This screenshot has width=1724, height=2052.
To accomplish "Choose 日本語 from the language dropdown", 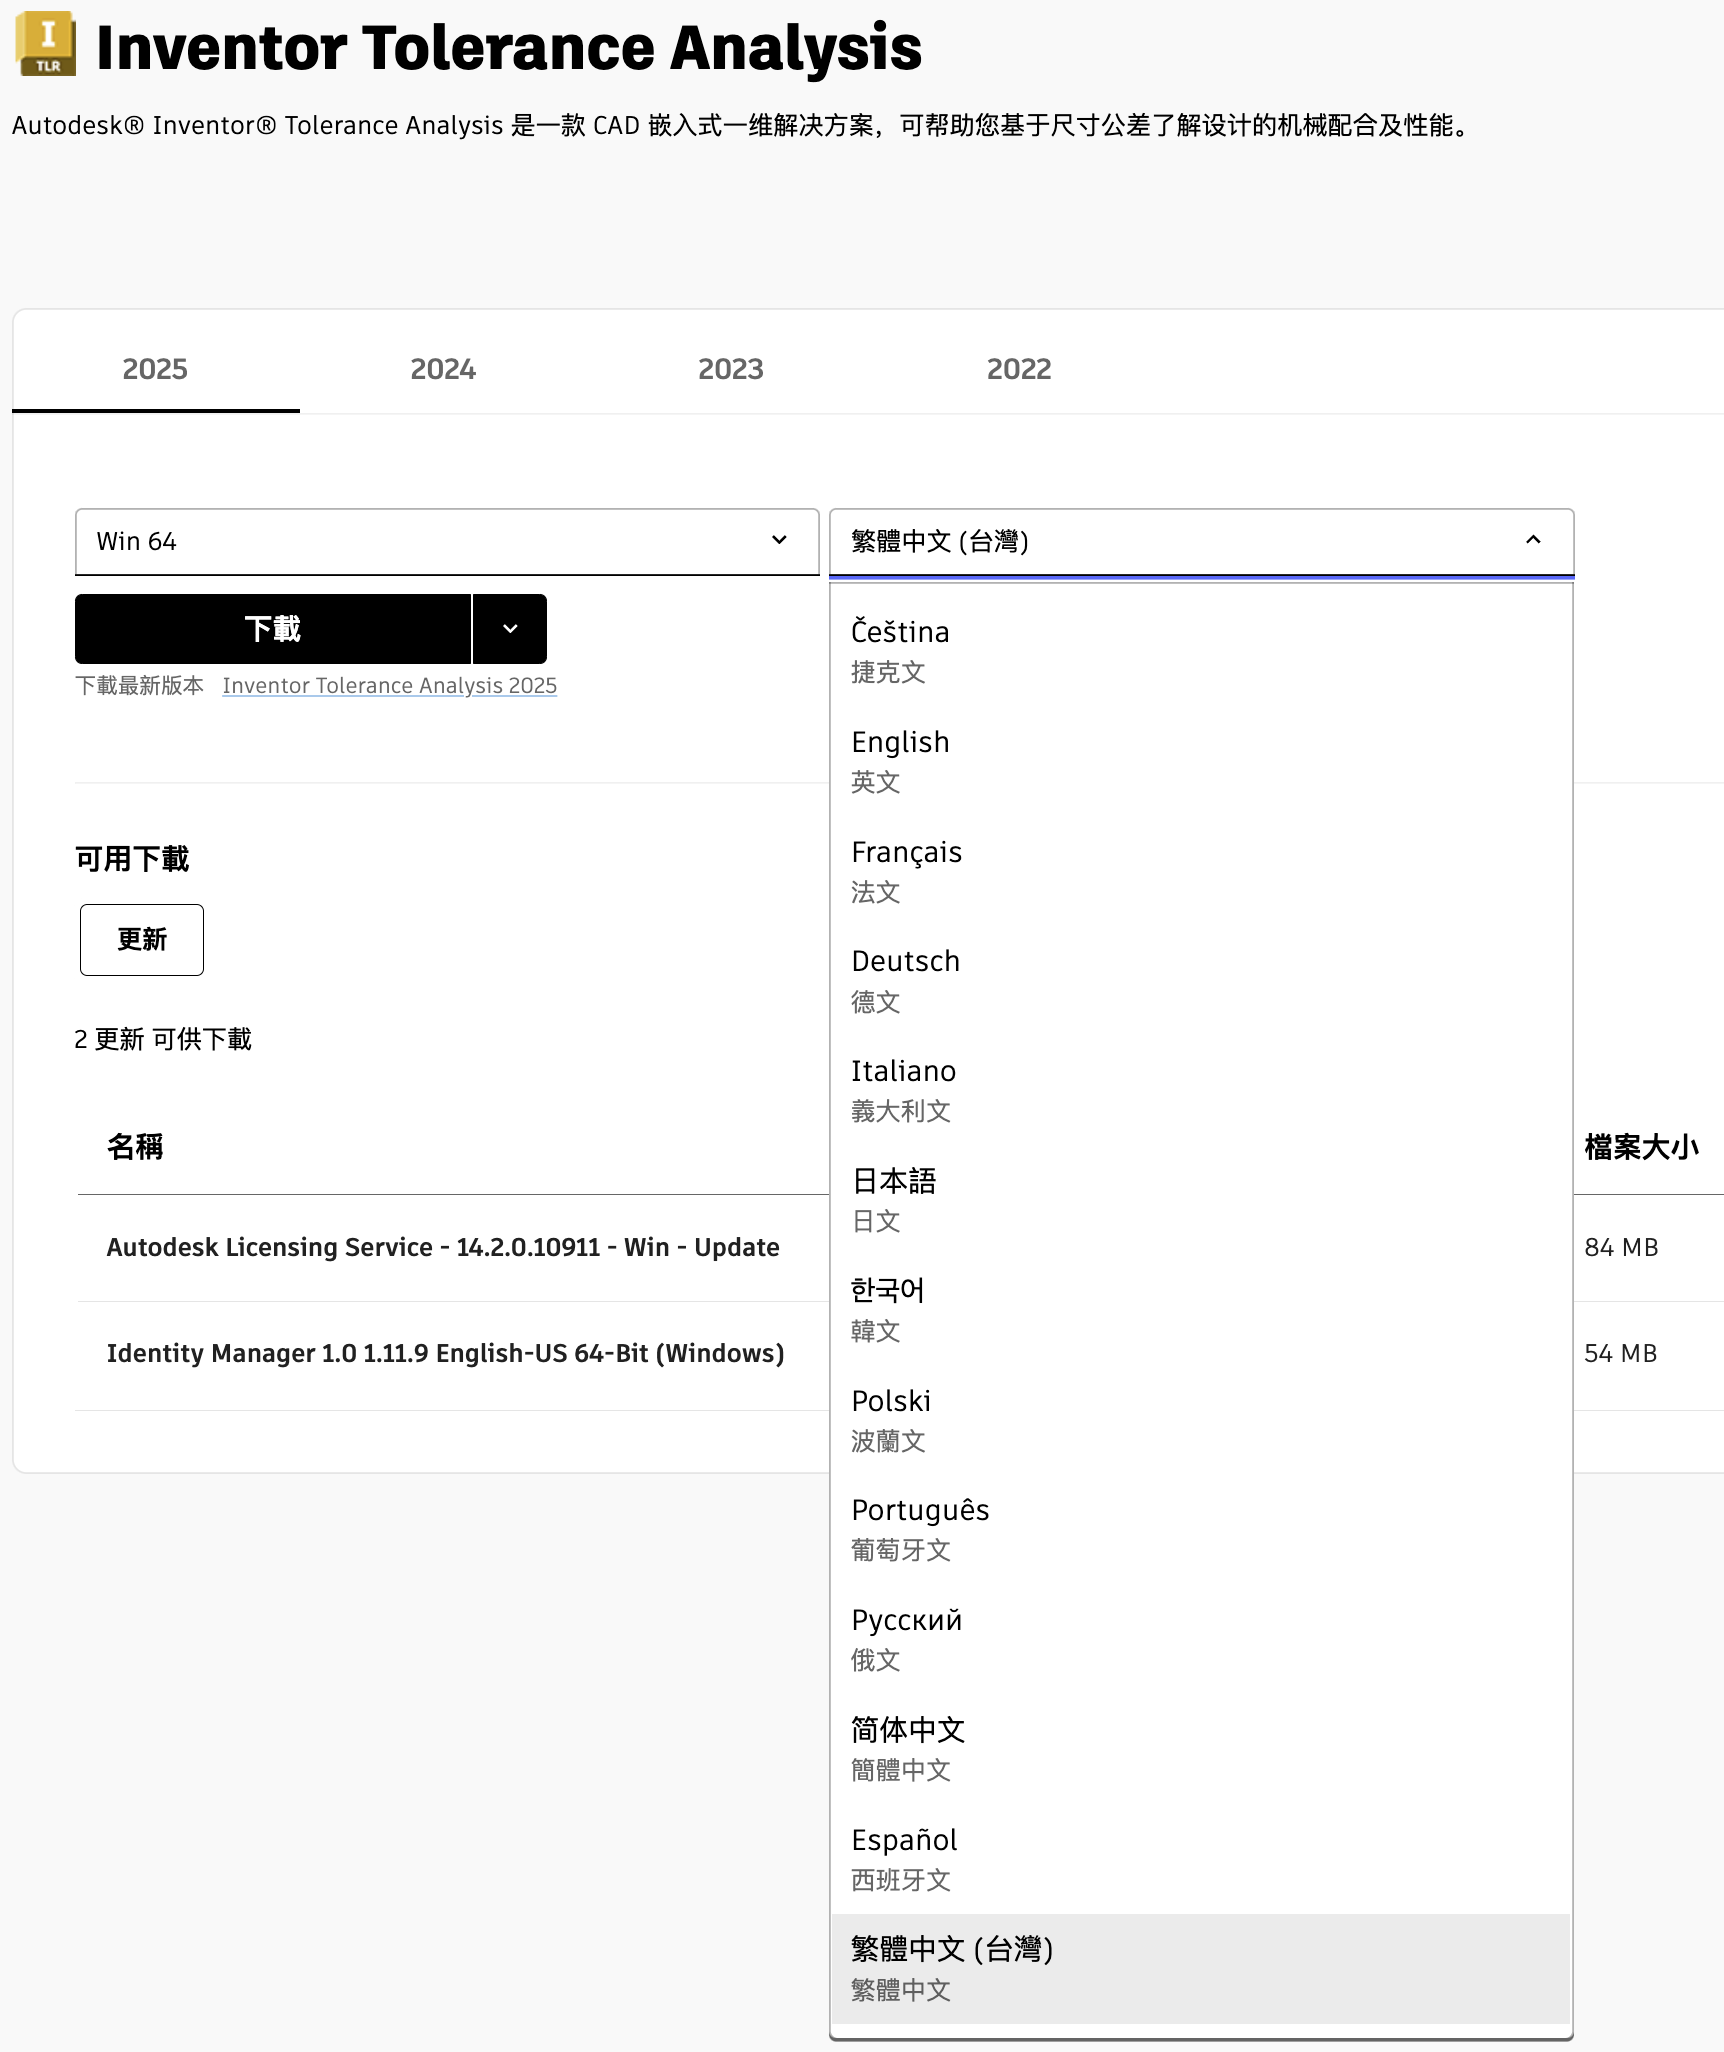I will pyautogui.click(x=894, y=1198).
